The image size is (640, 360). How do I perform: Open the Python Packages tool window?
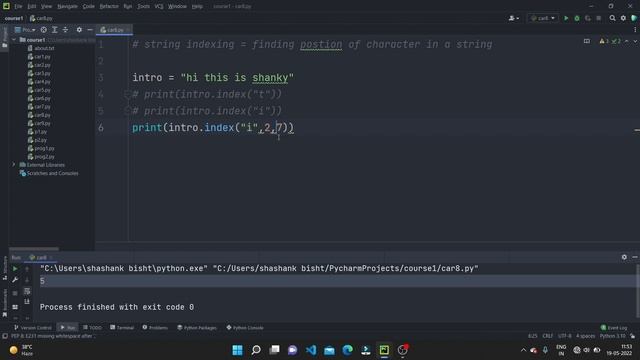197,328
